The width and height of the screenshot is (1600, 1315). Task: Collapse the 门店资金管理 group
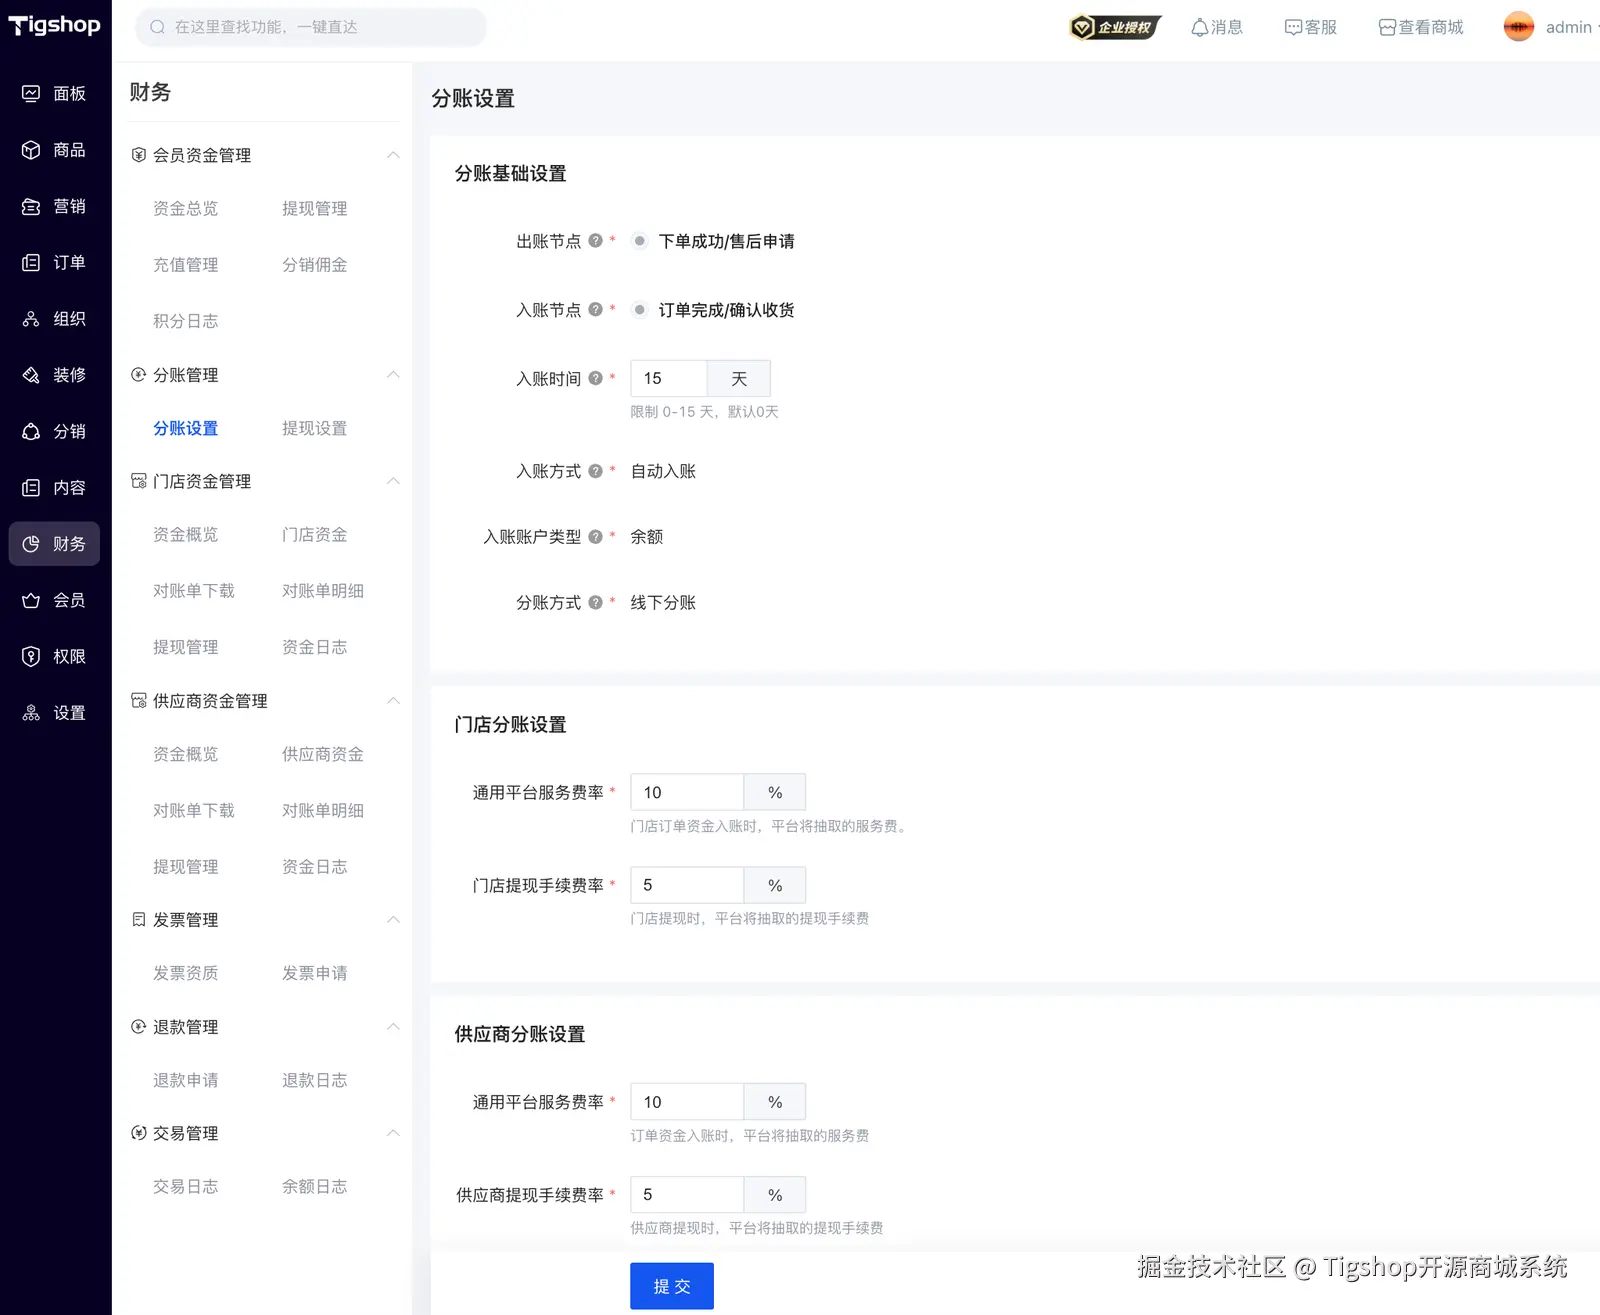393,481
